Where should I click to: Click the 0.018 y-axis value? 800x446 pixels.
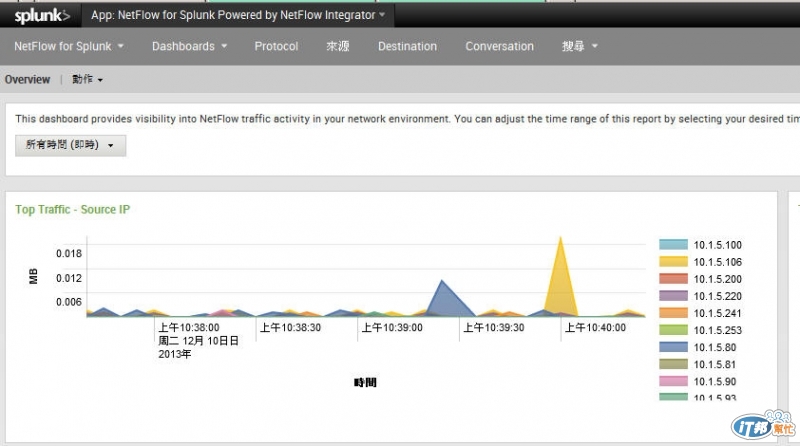pos(69,254)
